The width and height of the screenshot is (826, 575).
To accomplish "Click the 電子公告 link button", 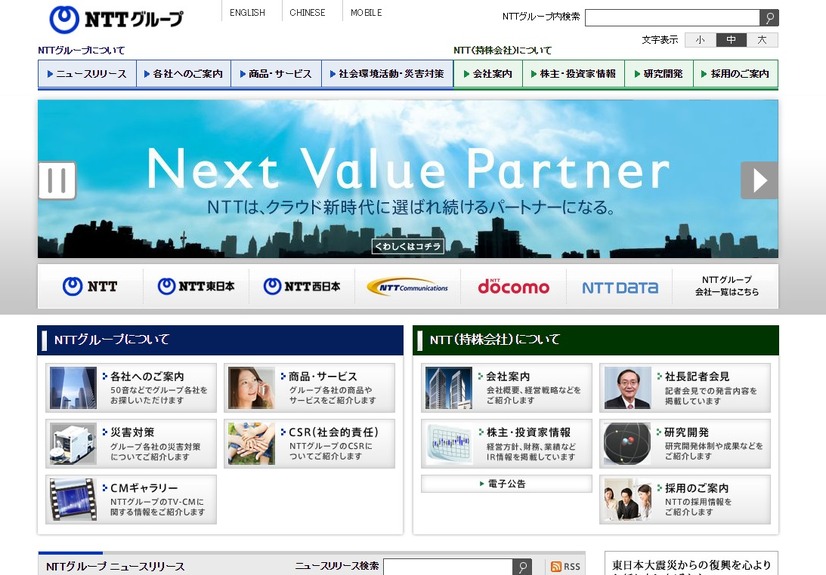I will (x=507, y=484).
